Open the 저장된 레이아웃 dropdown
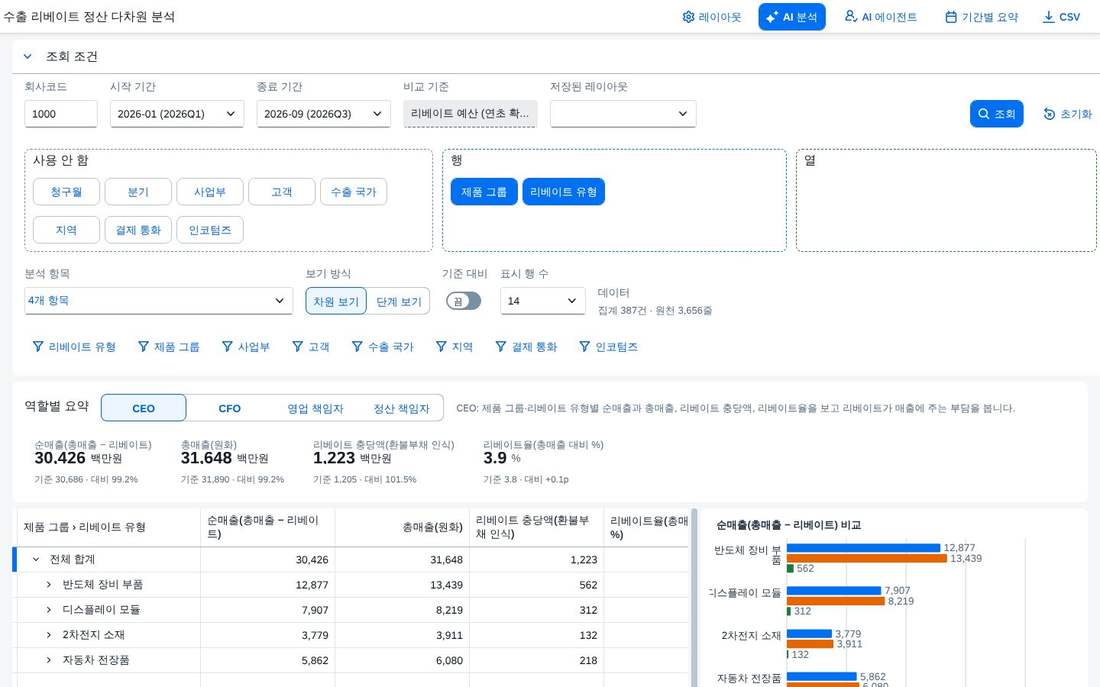 [623, 114]
